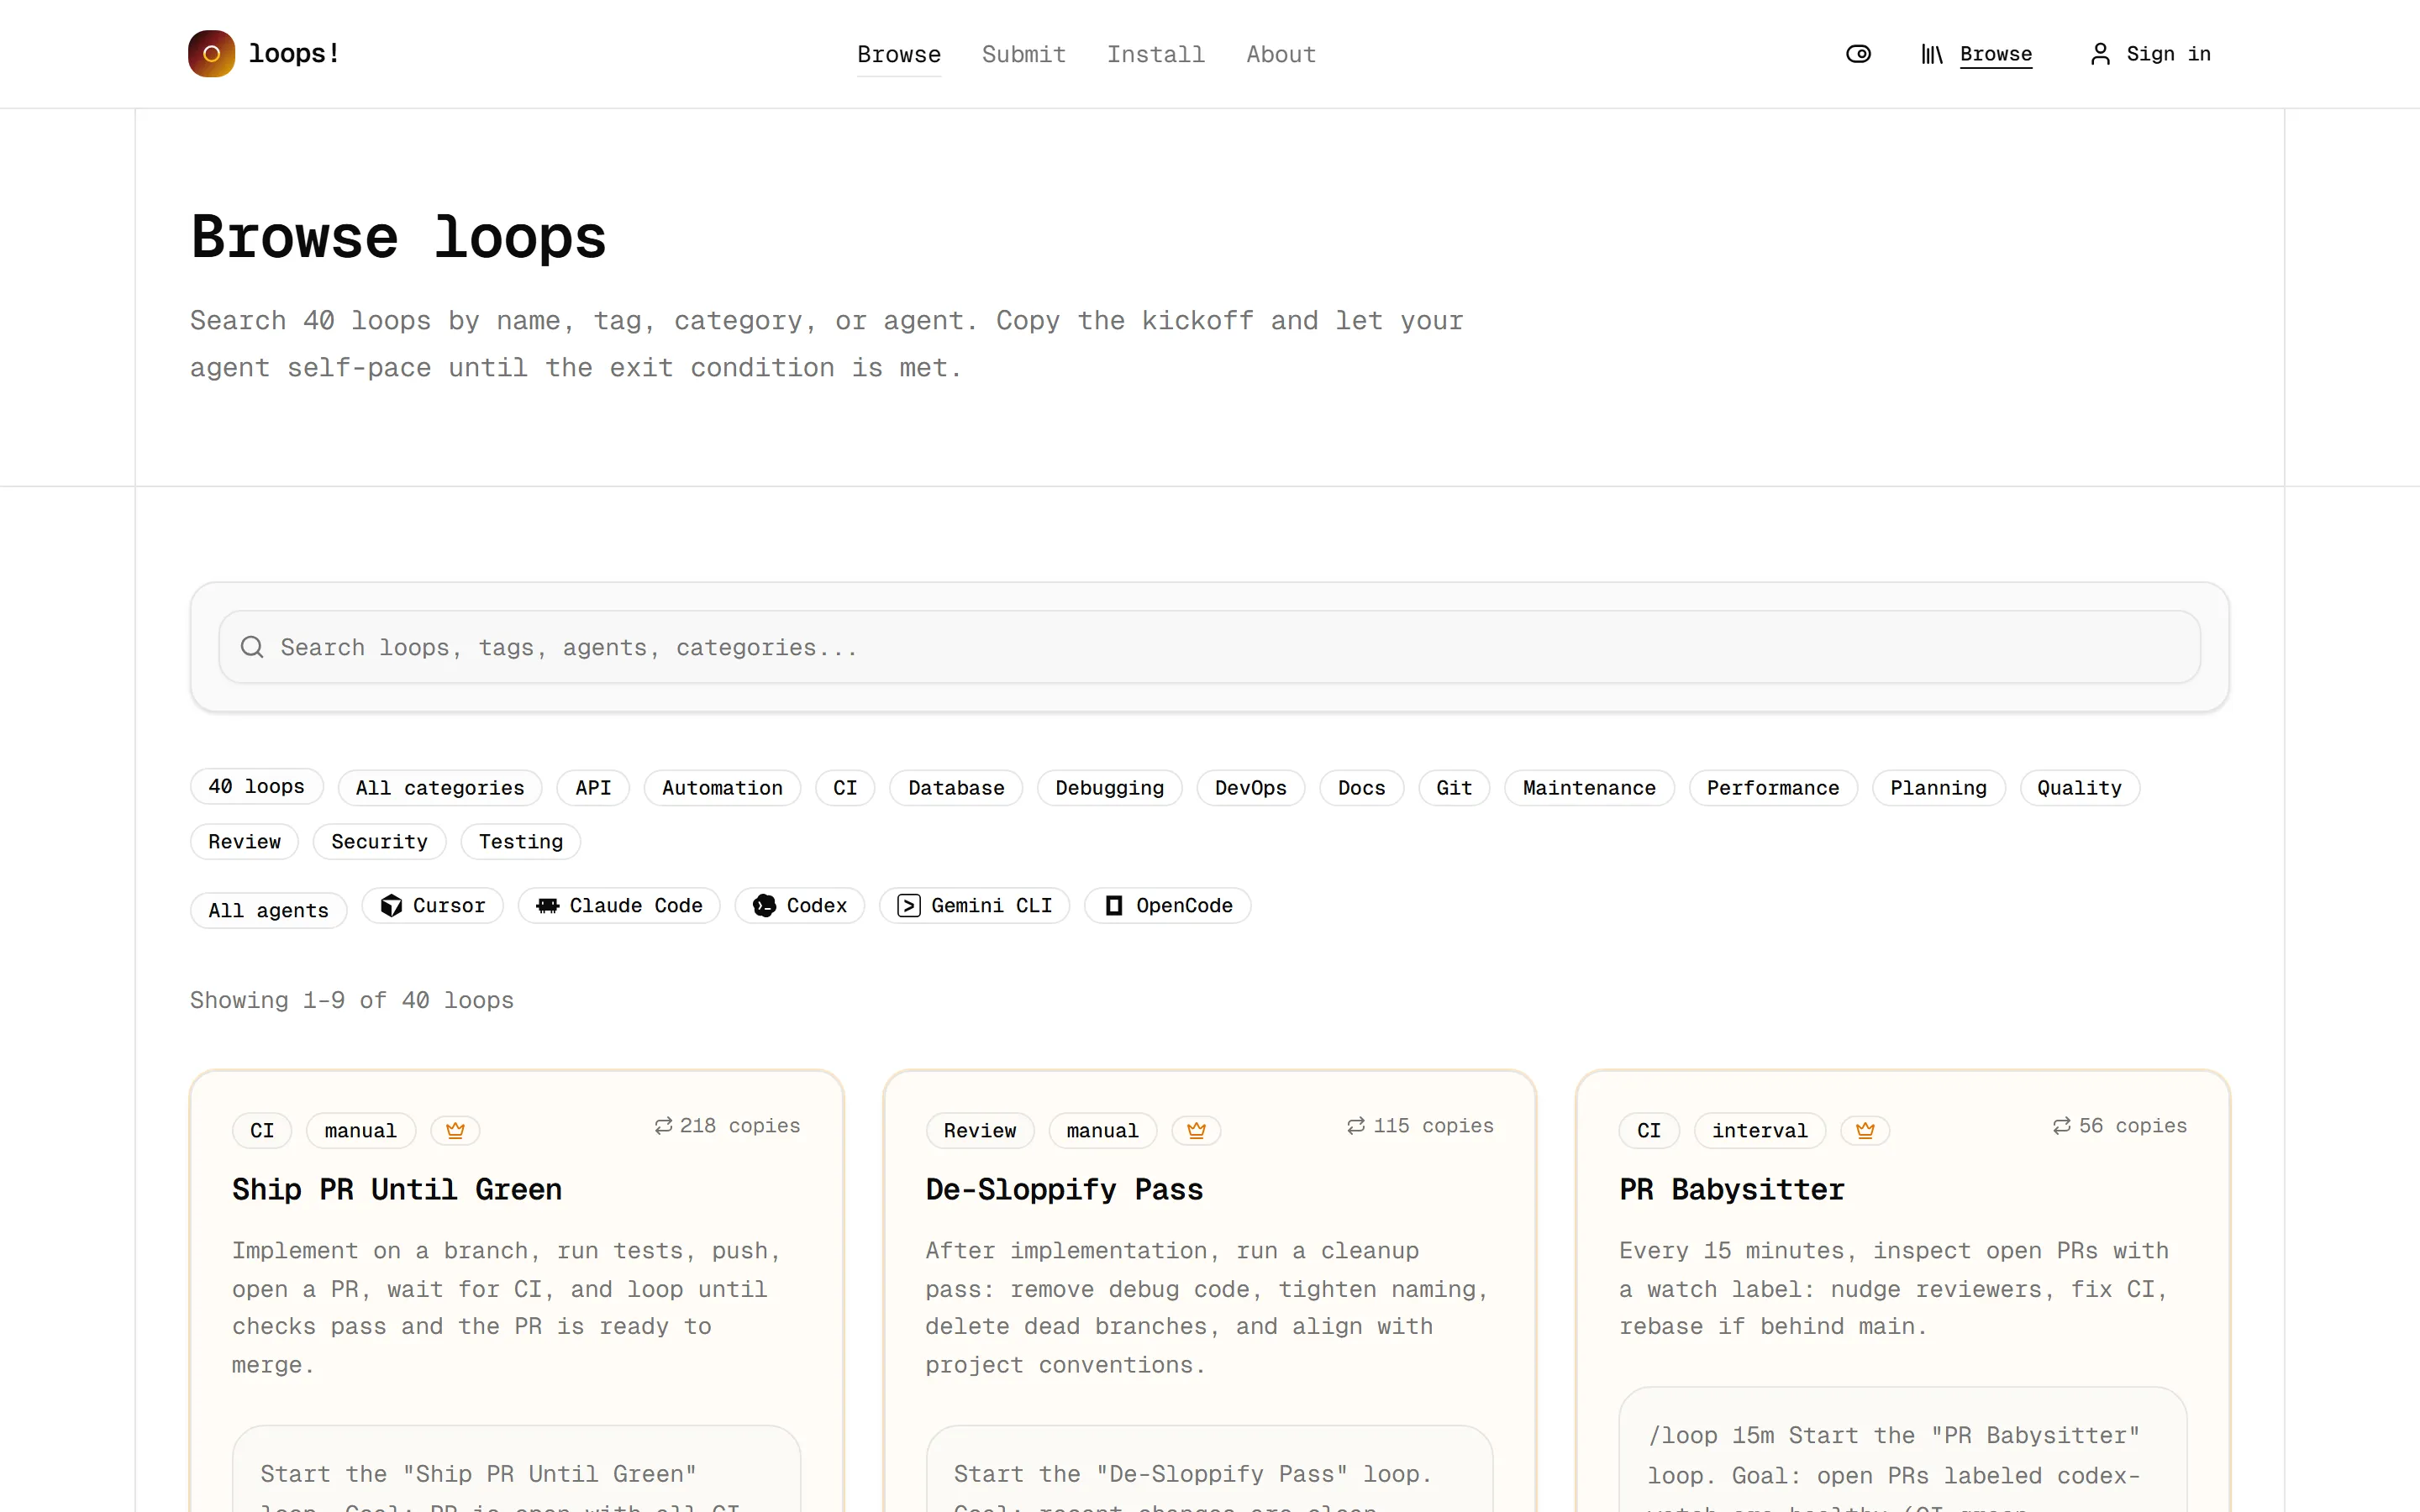Filter by Maintenance category
The height and width of the screenshot is (1512, 2420).
(x=1589, y=788)
